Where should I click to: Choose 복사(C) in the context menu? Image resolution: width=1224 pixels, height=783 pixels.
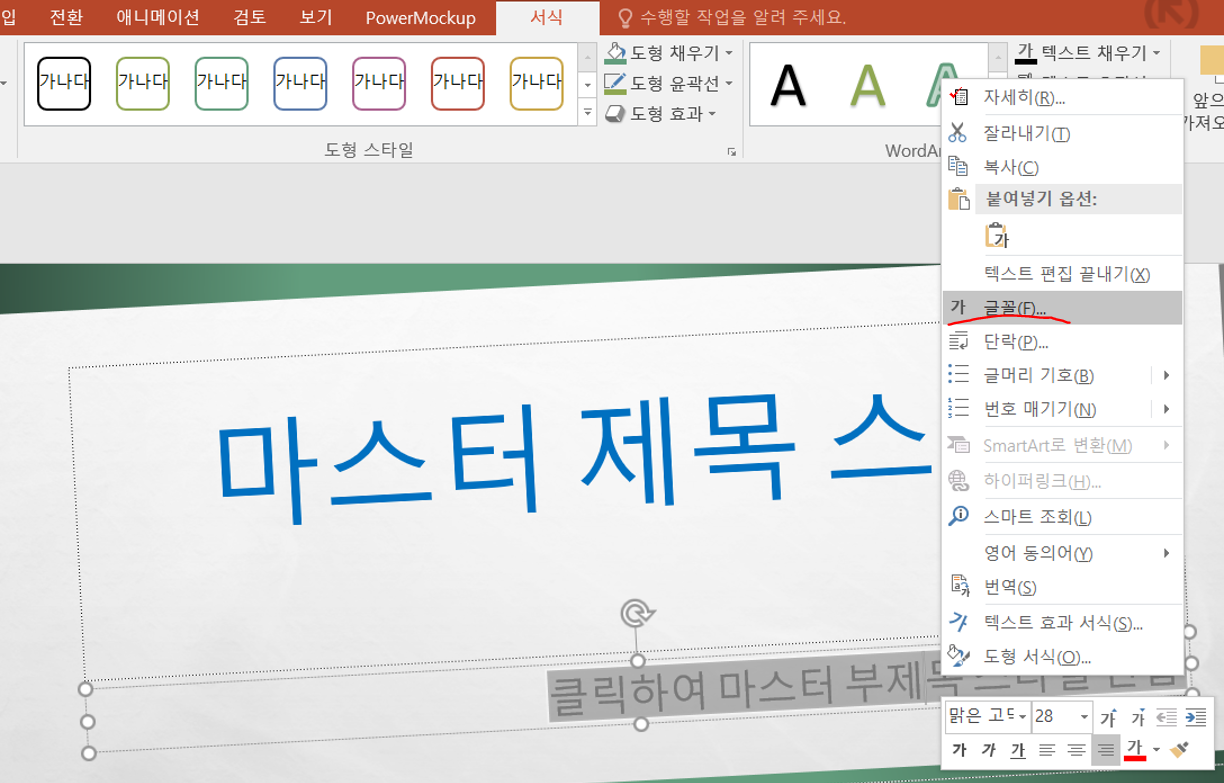point(1063,167)
